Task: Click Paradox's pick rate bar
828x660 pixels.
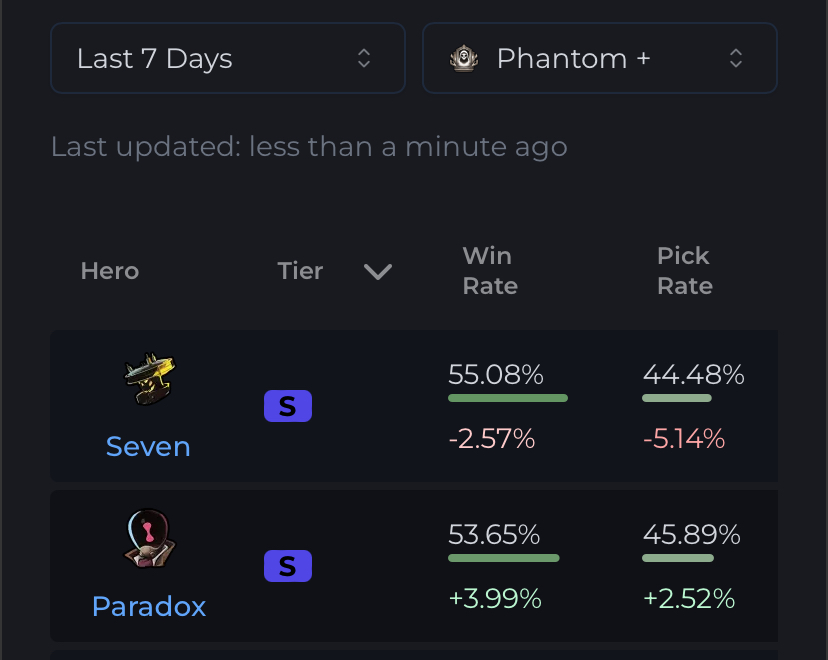Action: (678, 558)
